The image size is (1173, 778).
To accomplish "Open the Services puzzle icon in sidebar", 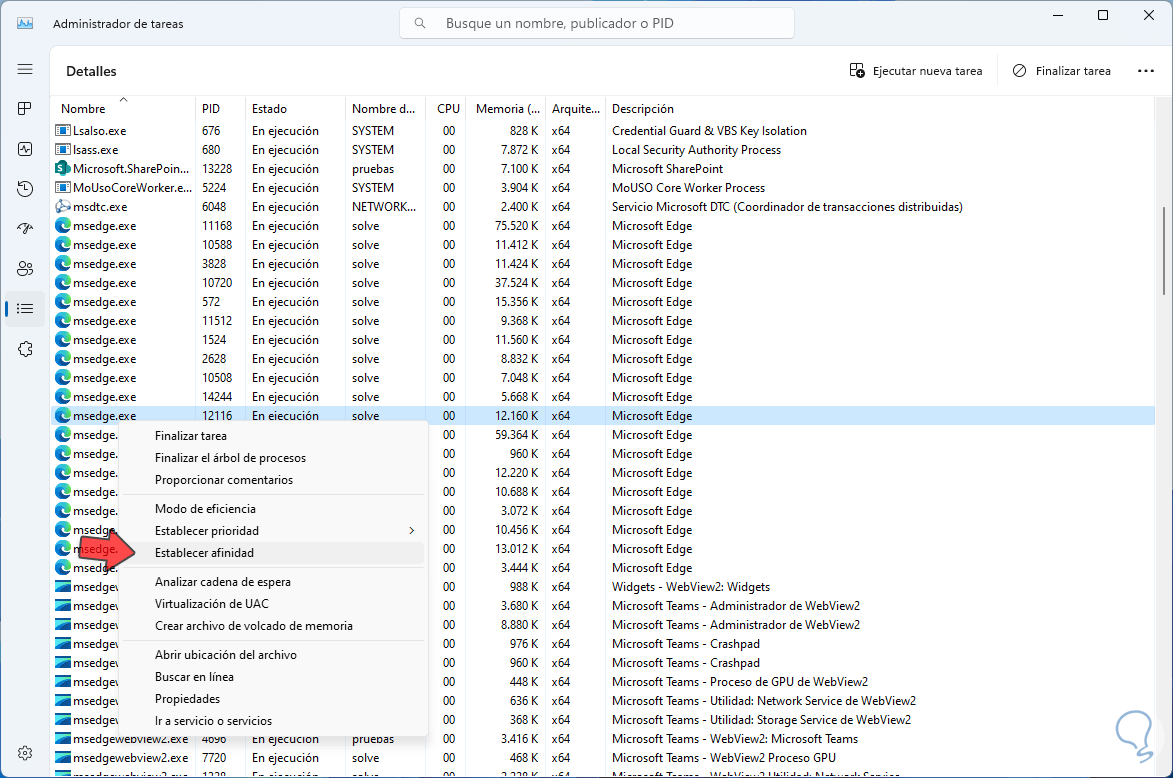I will (x=25, y=349).
